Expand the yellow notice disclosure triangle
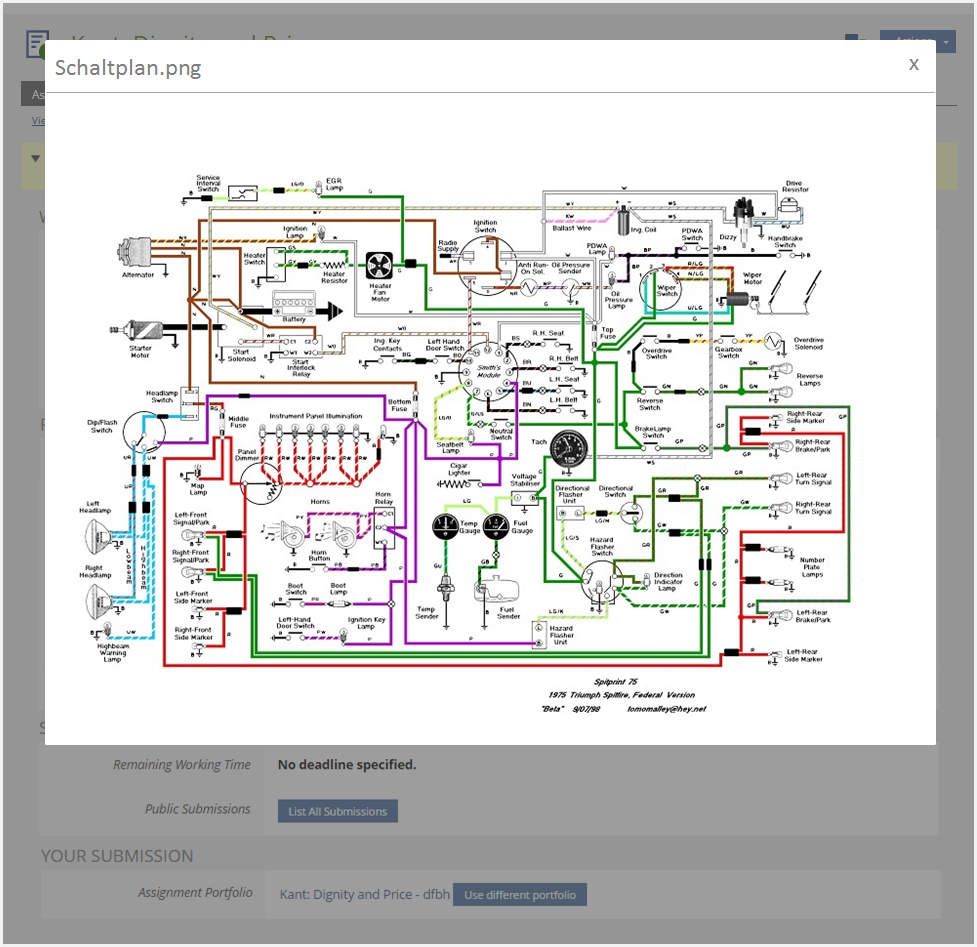The height and width of the screenshot is (947, 977). click(x=35, y=158)
